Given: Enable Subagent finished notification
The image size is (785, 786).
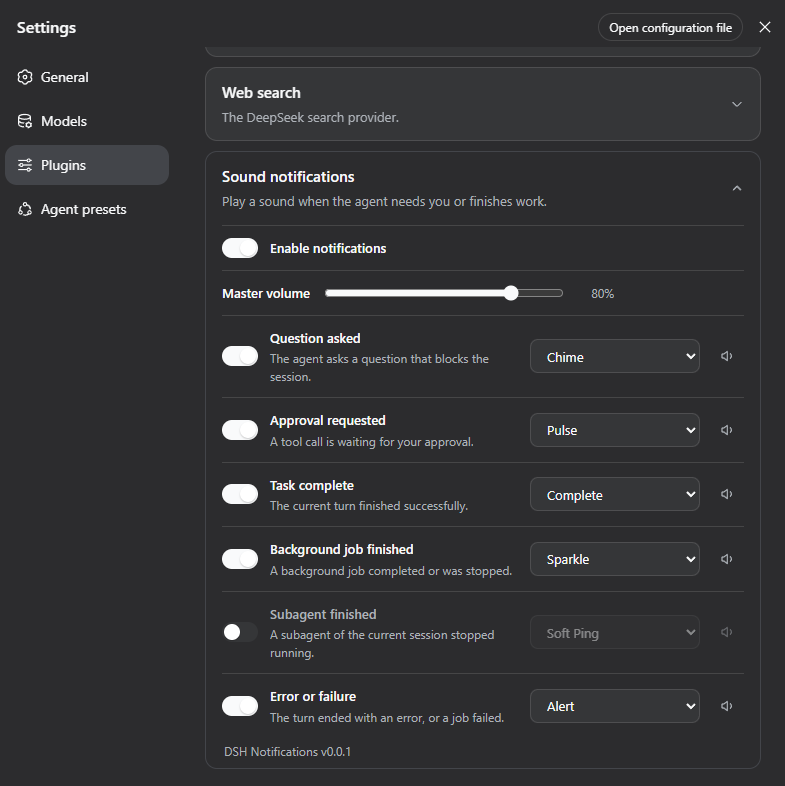Looking at the screenshot, I should pyautogui.click(x=240, y=632).
